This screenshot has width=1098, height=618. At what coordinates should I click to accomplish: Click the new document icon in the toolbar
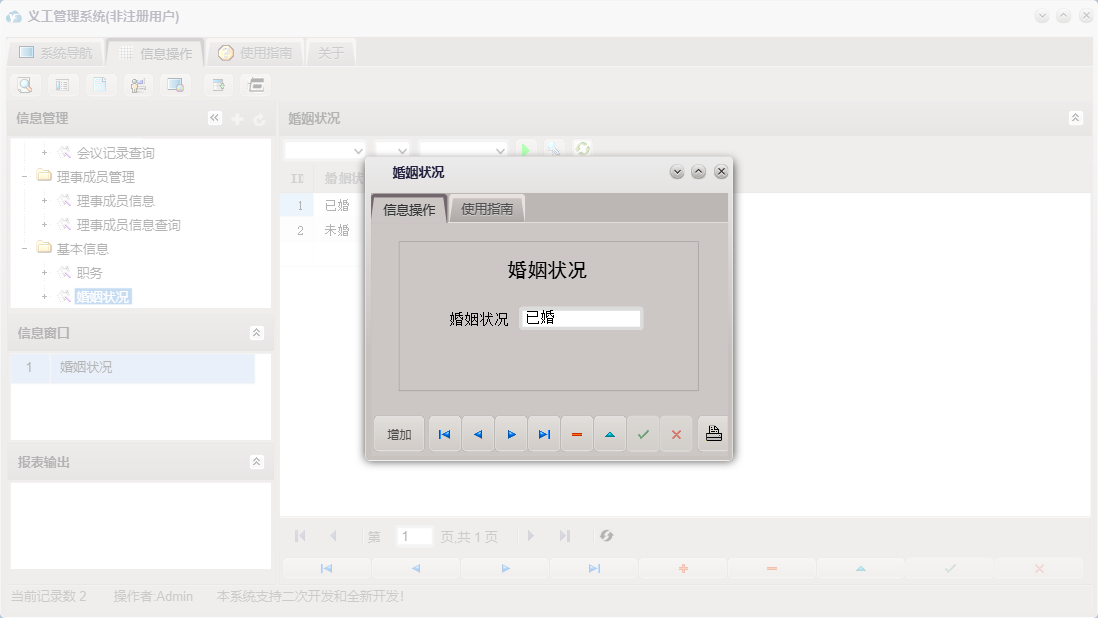point(101,85)
